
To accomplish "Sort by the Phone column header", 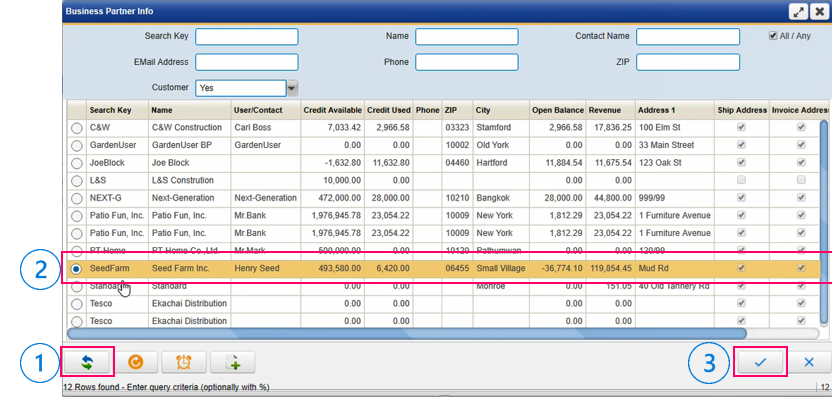I will click(427, 110).
